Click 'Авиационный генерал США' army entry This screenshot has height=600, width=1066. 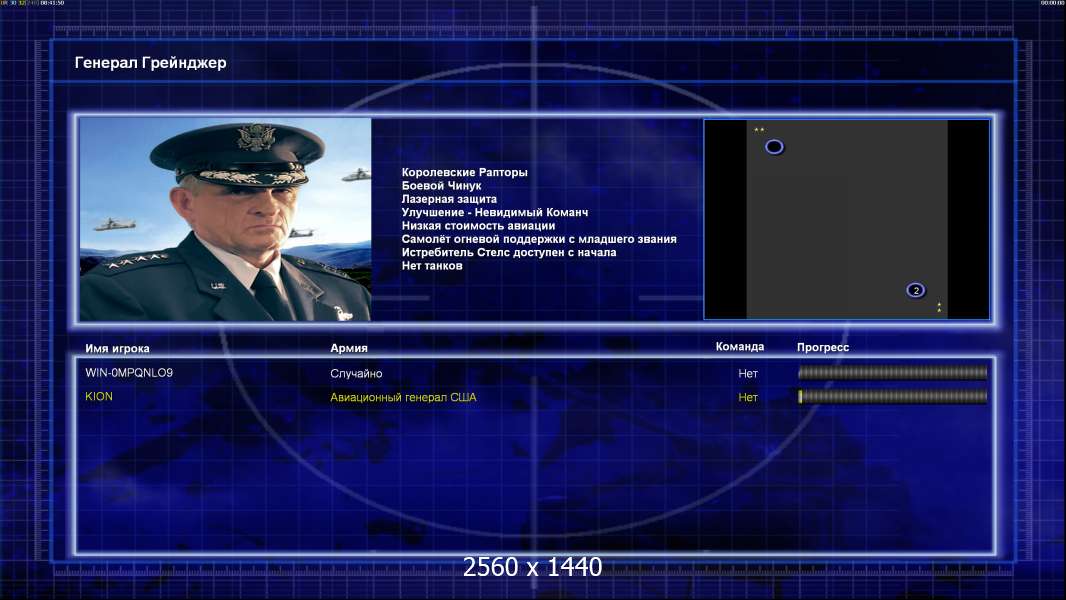(x=403, y=397)
